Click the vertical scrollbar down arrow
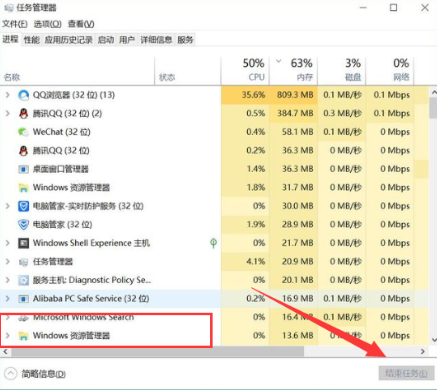Viewport: 437px width, 391px height. [433, 340]
